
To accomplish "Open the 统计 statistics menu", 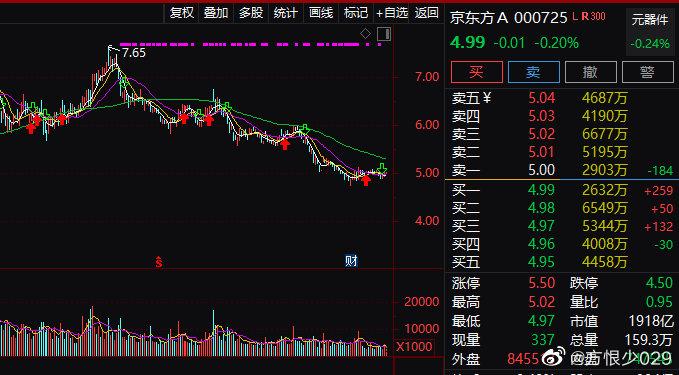I will [286, 13].
